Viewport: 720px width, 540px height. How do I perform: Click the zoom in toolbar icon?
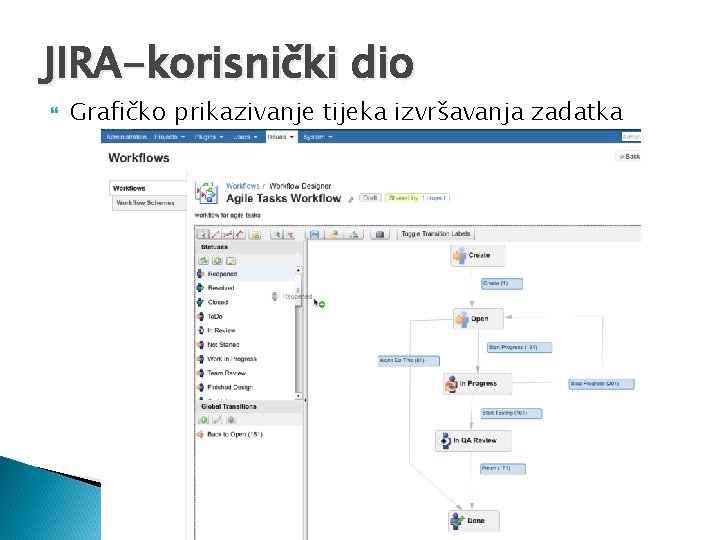point(276,234)
